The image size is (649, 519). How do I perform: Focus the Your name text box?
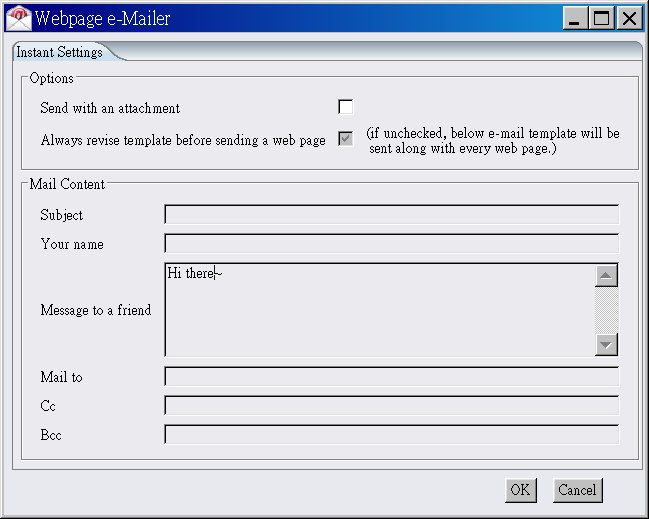pos(391,243)
